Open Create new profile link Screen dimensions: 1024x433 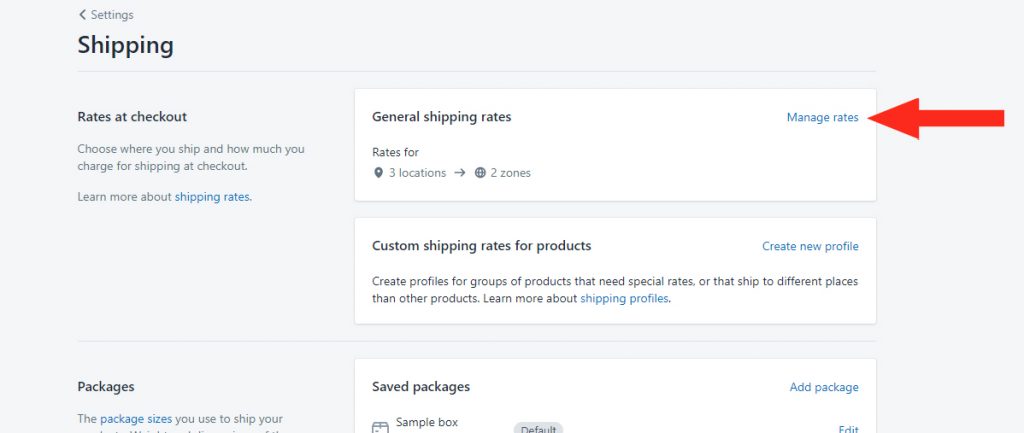[810, 246]
